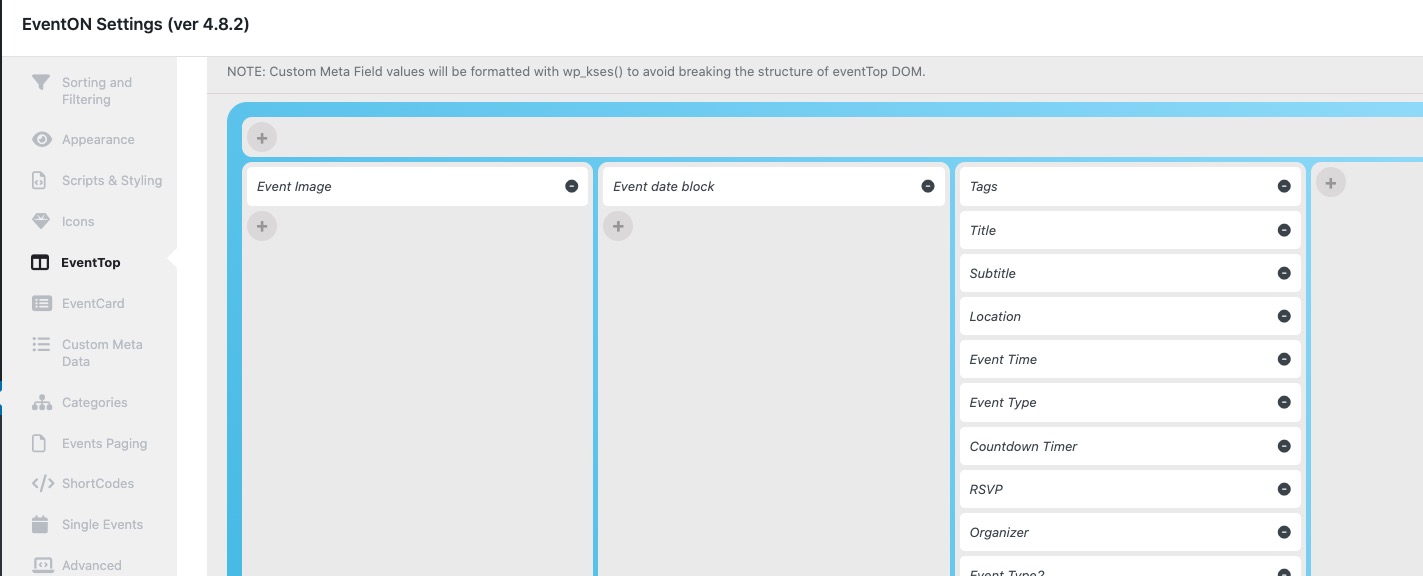The height and width of the screenshot is (576, 1423).
Task: Remove the Event Image field via minus icon
Action: 572,186
